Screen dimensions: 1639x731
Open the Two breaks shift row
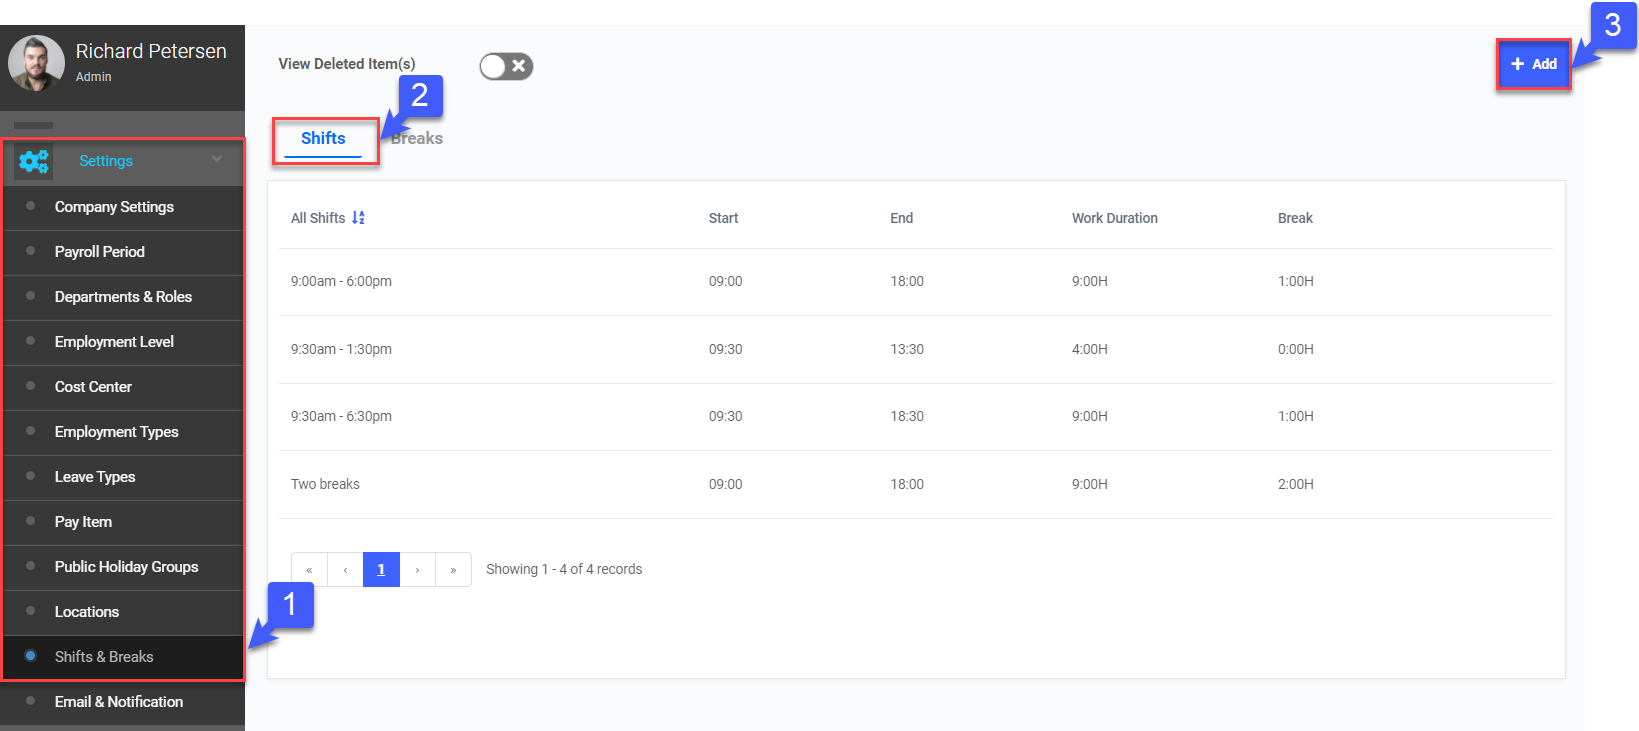[325, 484]
